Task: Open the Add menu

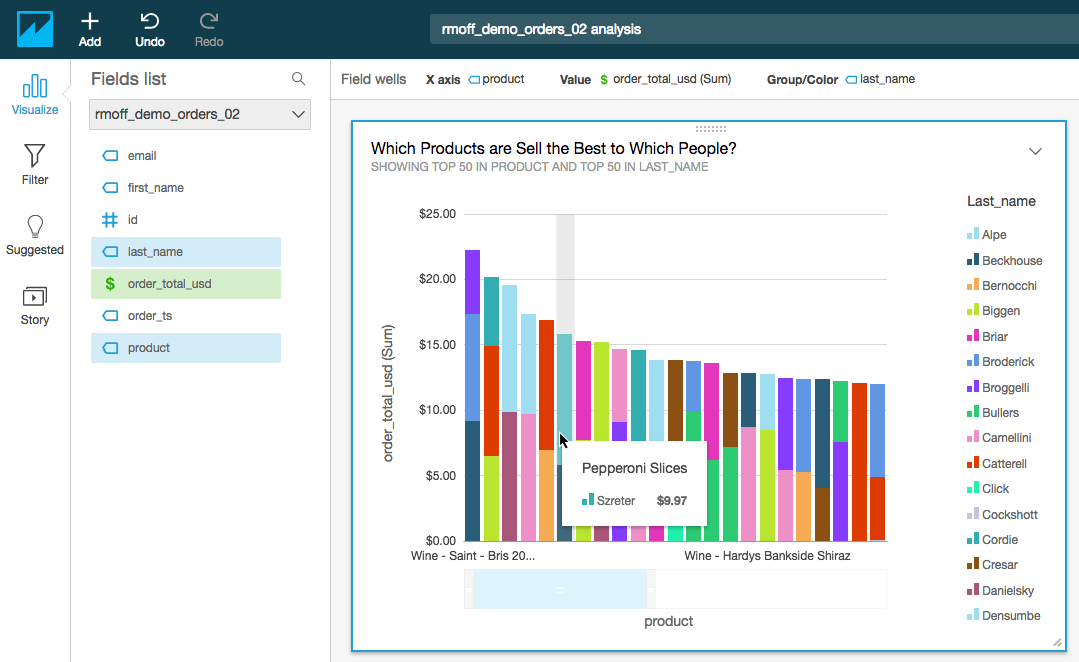Action: point(89,28)
